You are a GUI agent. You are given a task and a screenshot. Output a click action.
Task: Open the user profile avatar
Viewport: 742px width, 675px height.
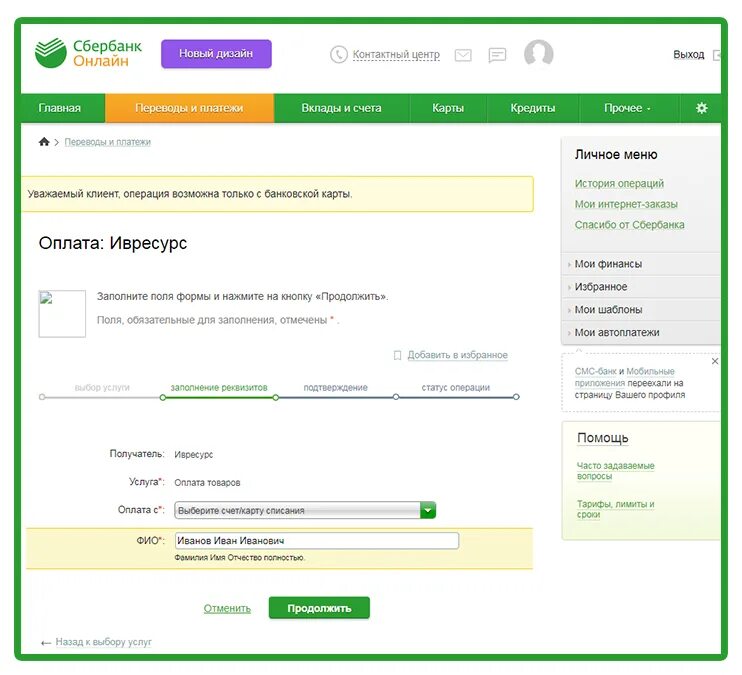(539, 53)
